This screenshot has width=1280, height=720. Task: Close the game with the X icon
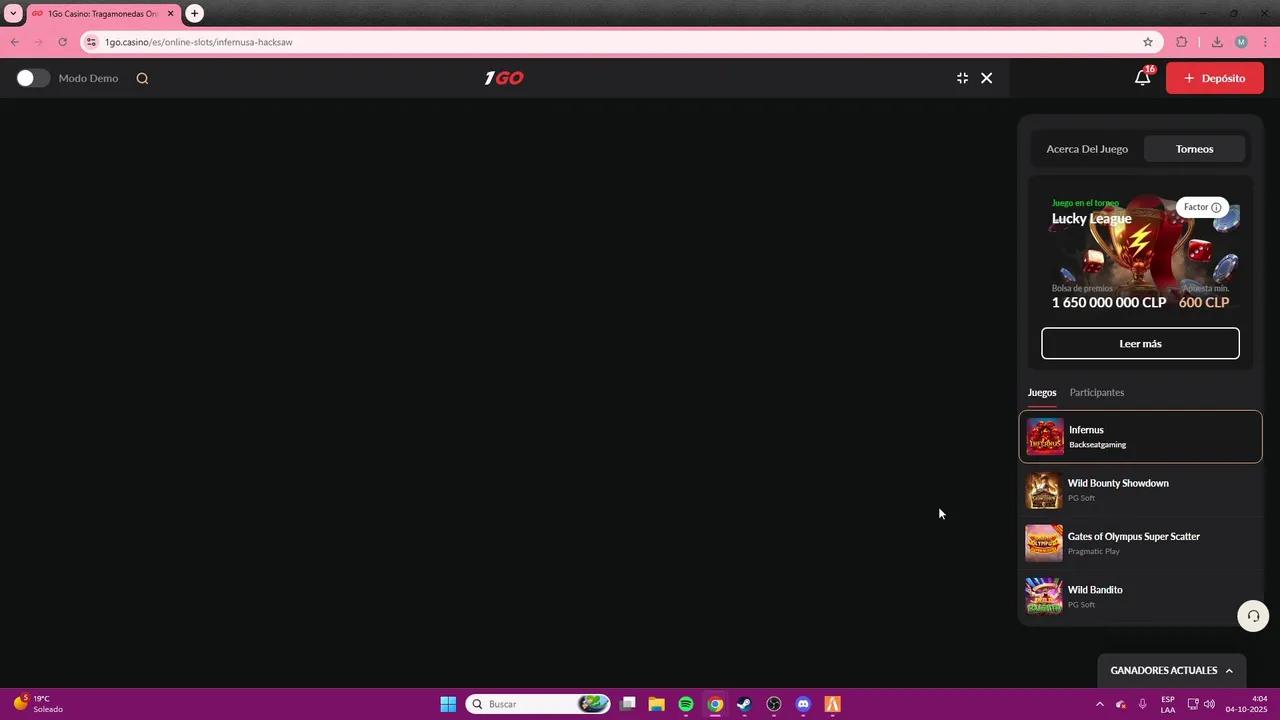(986, 78)
